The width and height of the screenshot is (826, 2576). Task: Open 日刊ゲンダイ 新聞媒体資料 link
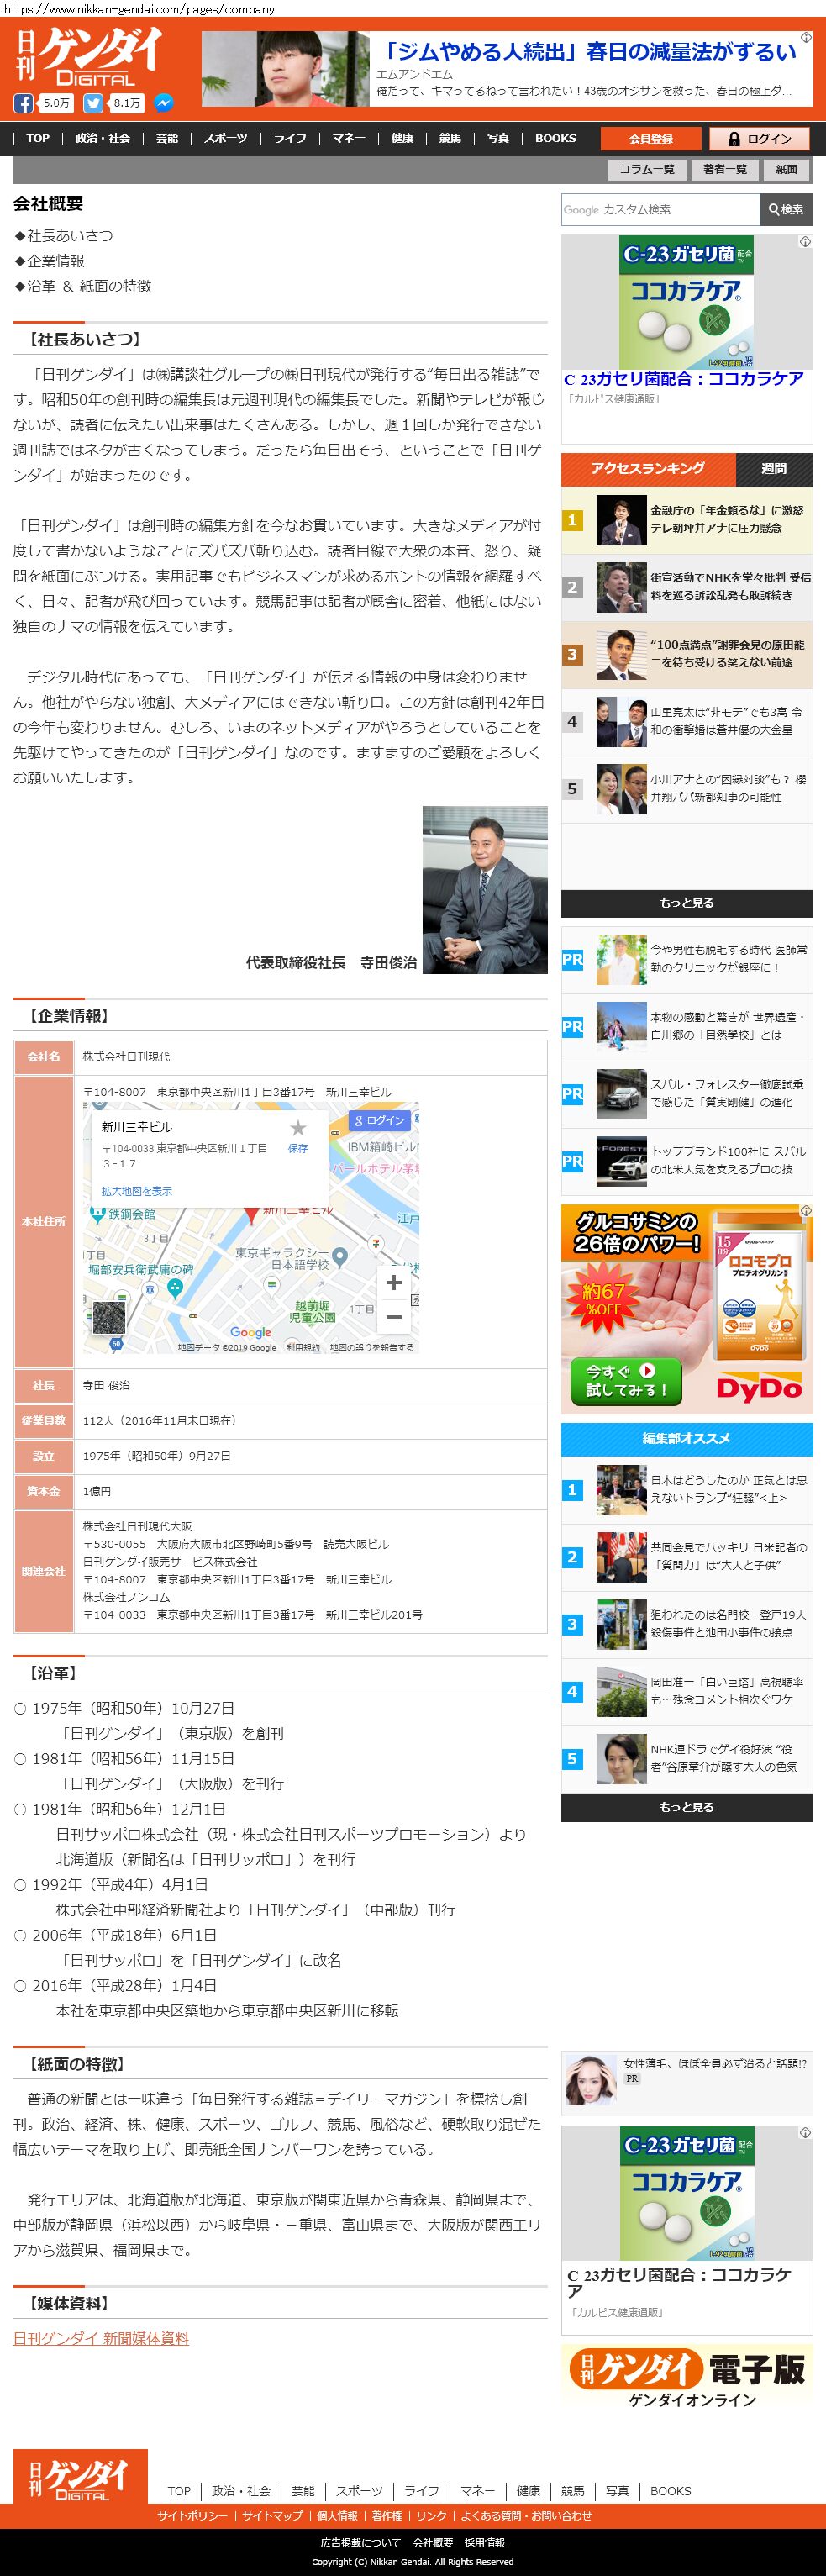tap(101, 2338)
